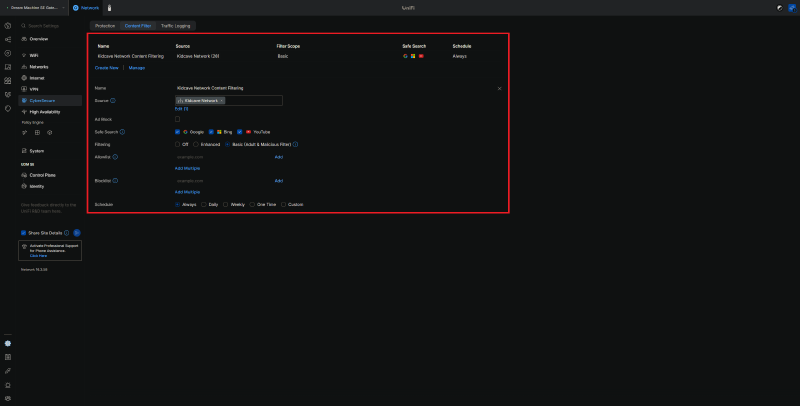This screenshot has height=406, width=800.
Task: Open the Topology icon in left rail
Action: coord(8,39)
